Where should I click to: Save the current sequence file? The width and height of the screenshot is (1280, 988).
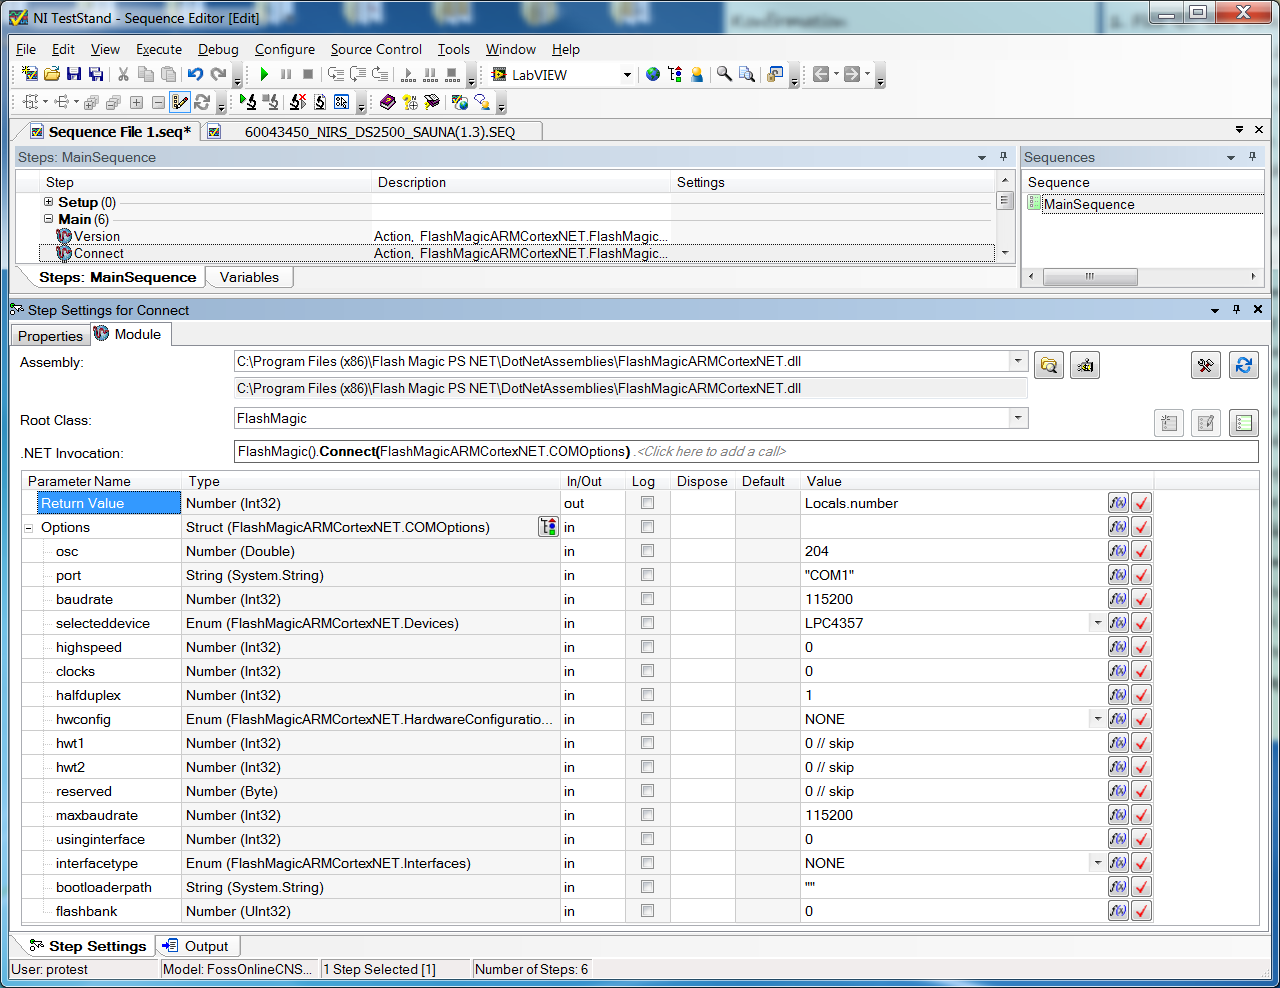pos(74,74)
